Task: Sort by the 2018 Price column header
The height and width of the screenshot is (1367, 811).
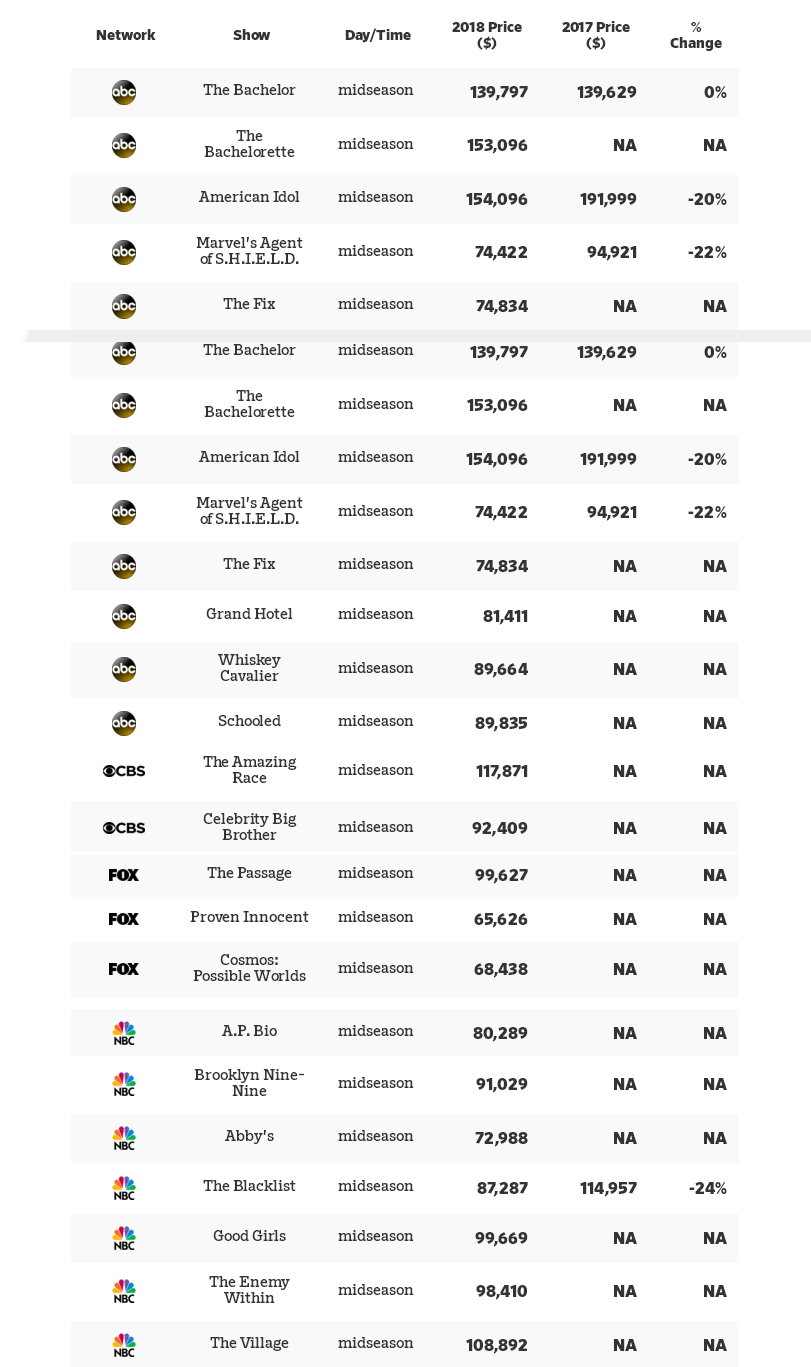Action: click(x=487, y=35)
